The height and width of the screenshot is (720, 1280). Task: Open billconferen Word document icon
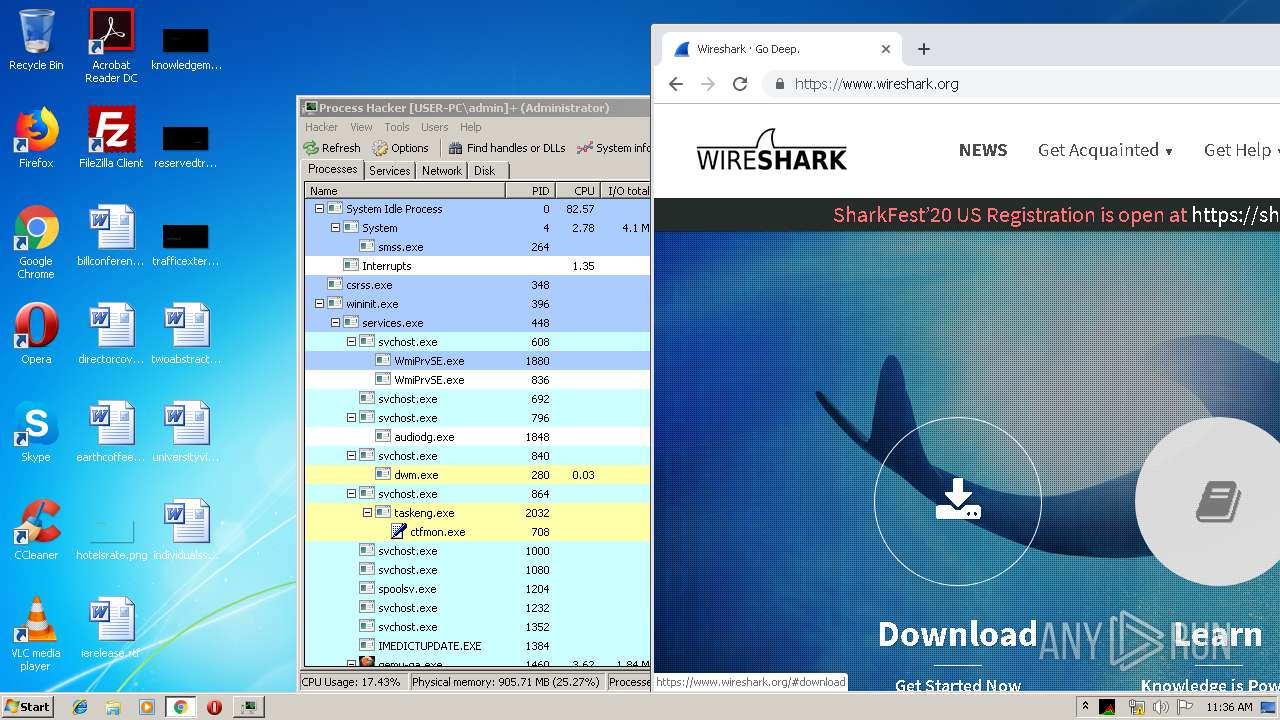point(111,236)
